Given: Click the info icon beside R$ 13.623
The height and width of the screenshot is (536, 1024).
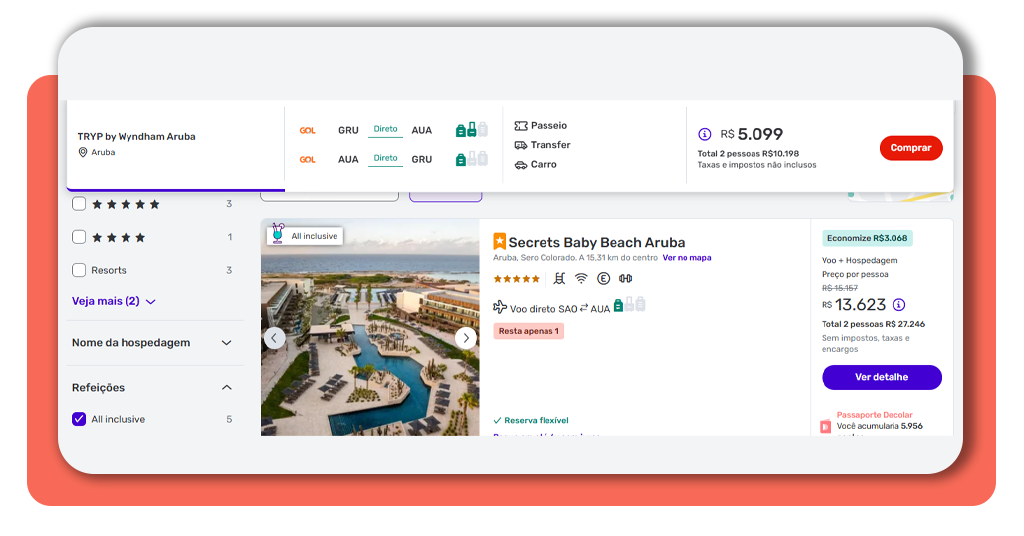Looking at the screenshot, I should (x=898, y=305).
